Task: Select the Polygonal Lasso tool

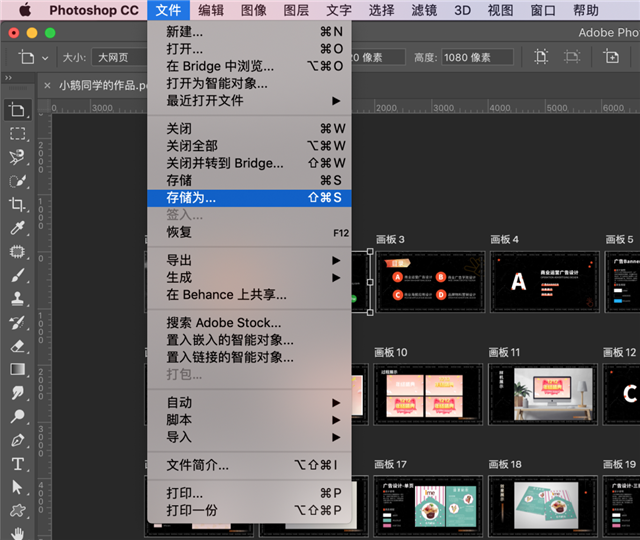Action: 17,158
